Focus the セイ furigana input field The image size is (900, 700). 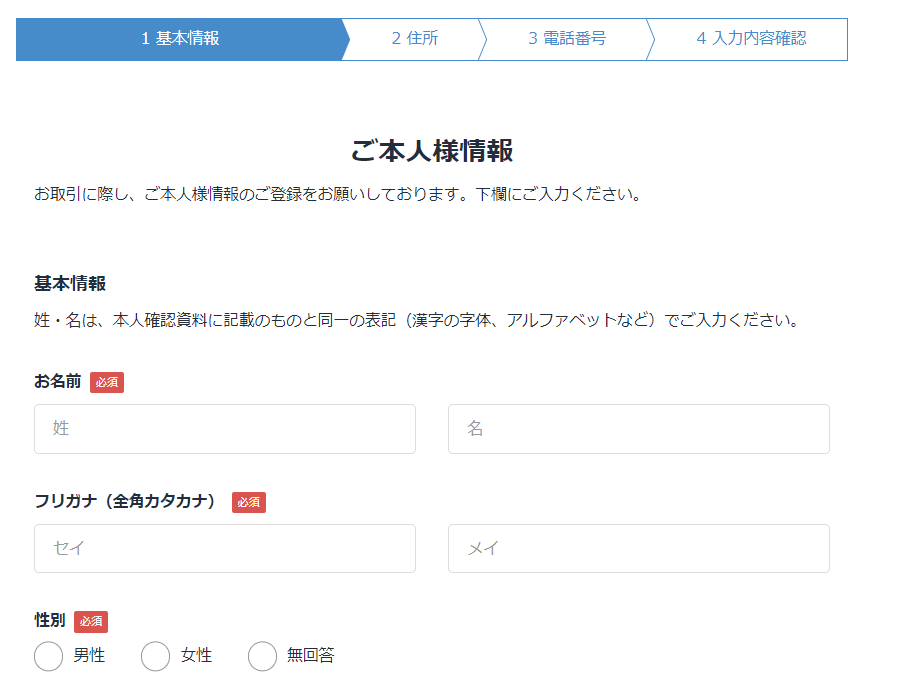pyautogui.click(x=225, y=548)
